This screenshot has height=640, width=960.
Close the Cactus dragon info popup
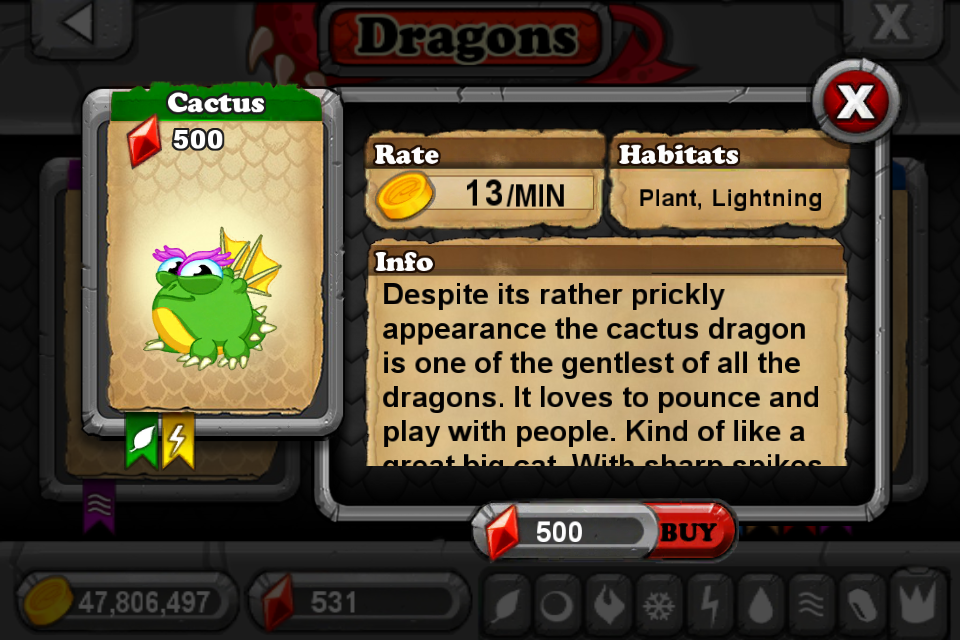(855, 101)
